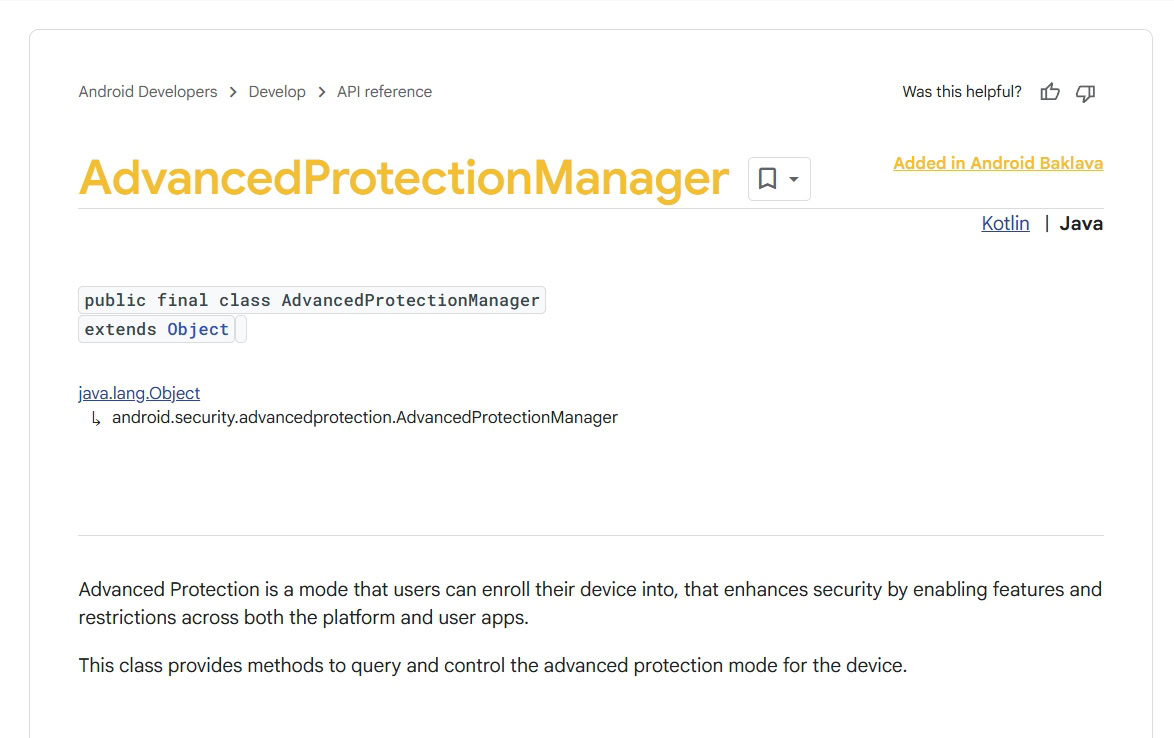Click the Was this helpful label

click(962, 92)
